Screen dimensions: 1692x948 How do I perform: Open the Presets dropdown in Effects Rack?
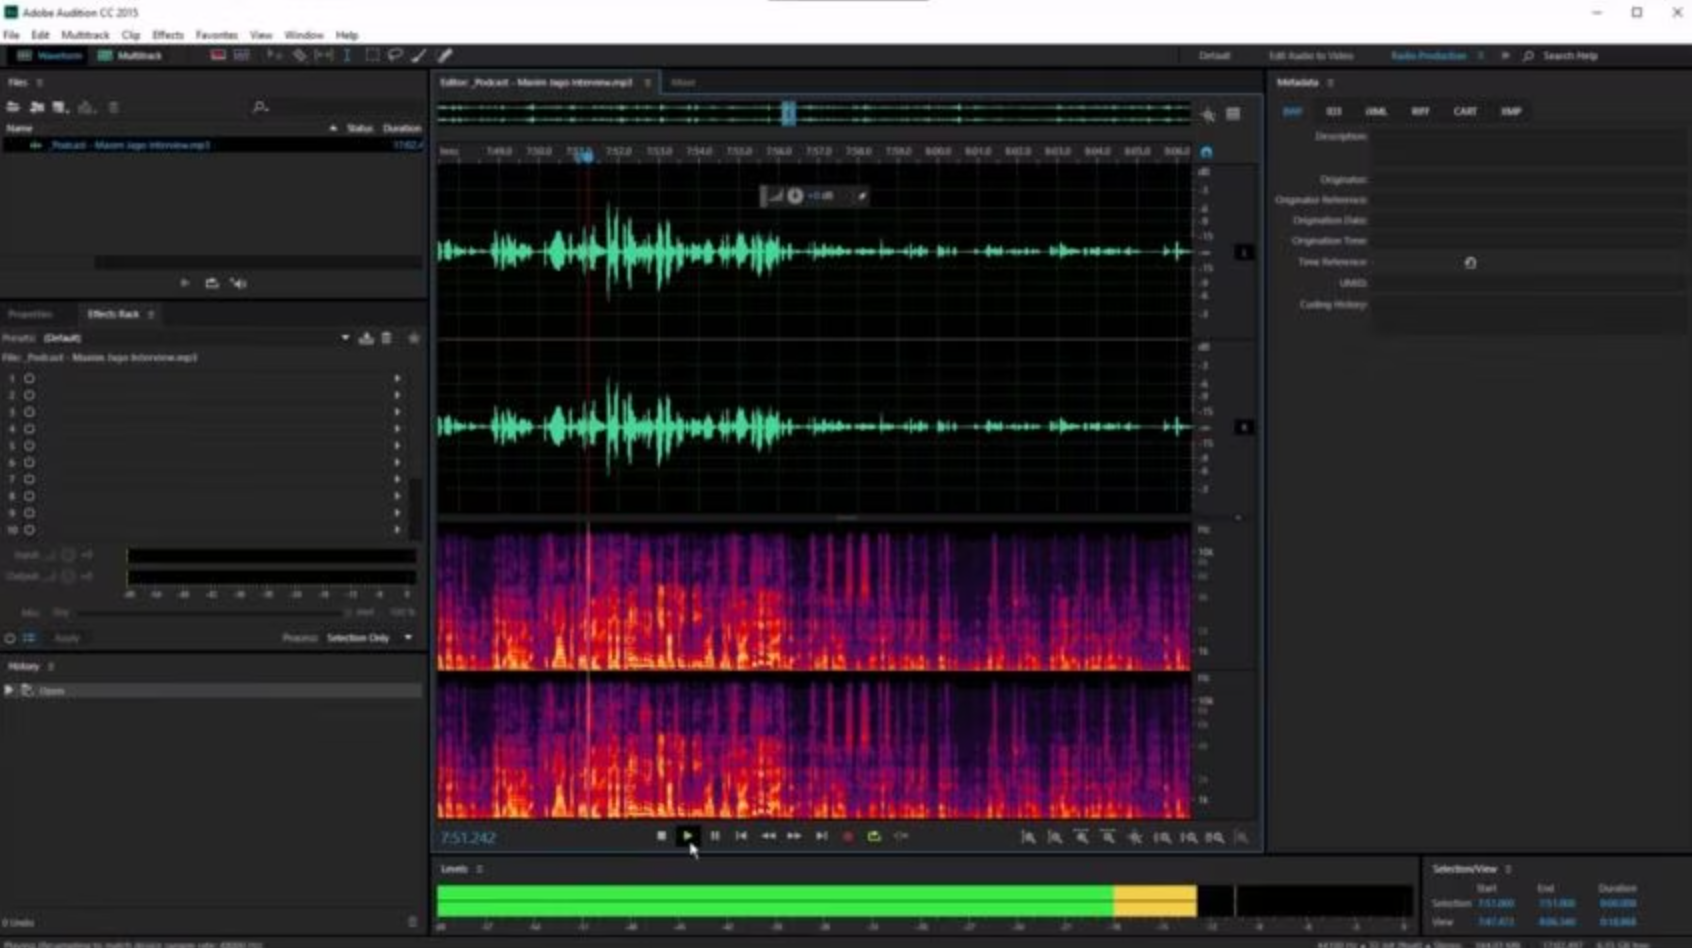click(344, 338)
